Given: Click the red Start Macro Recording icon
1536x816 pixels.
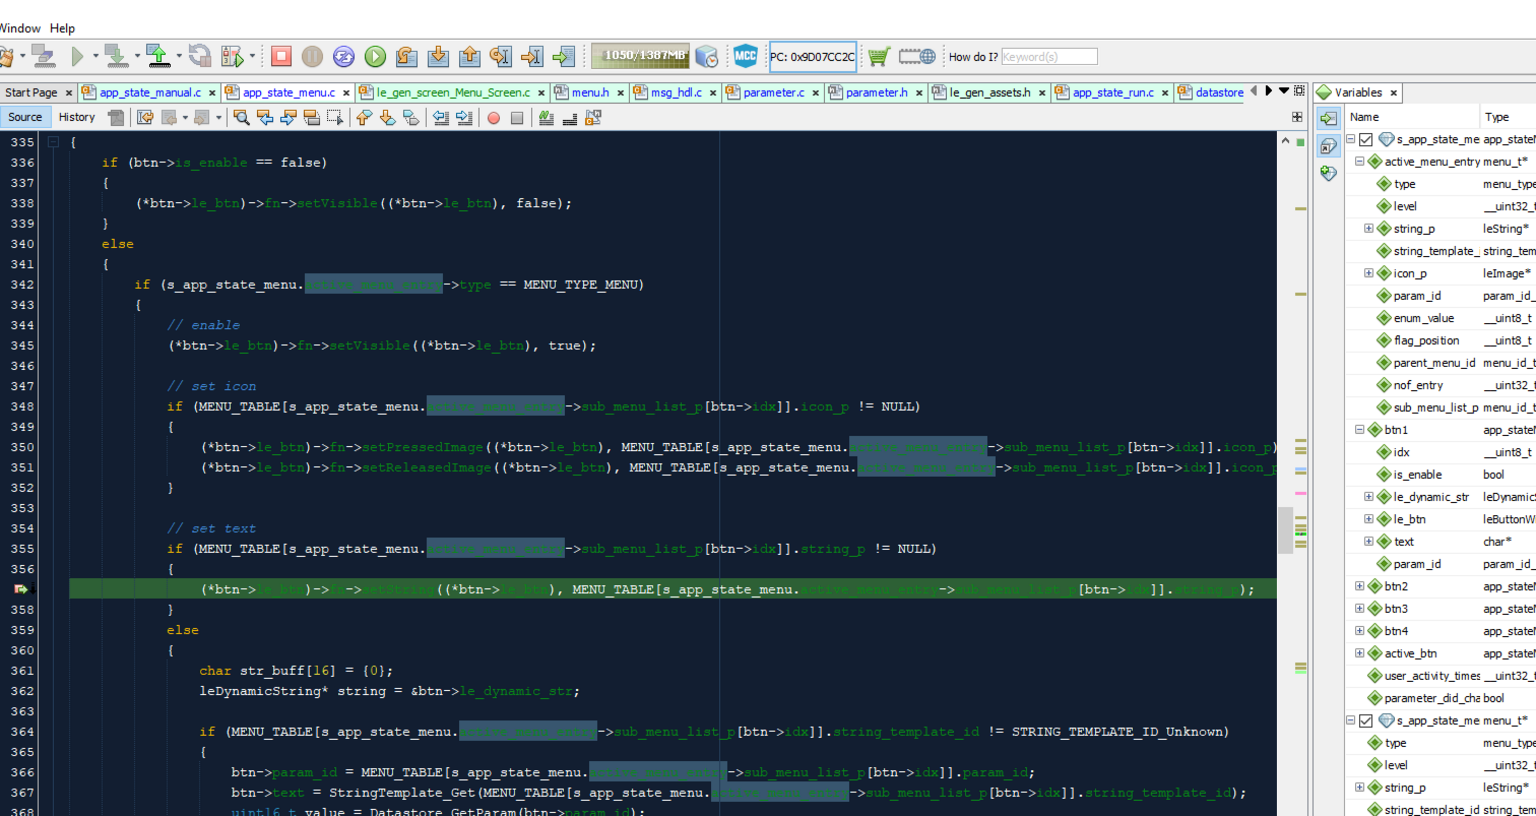Looking at the screenshot, I should pos(493,118).
